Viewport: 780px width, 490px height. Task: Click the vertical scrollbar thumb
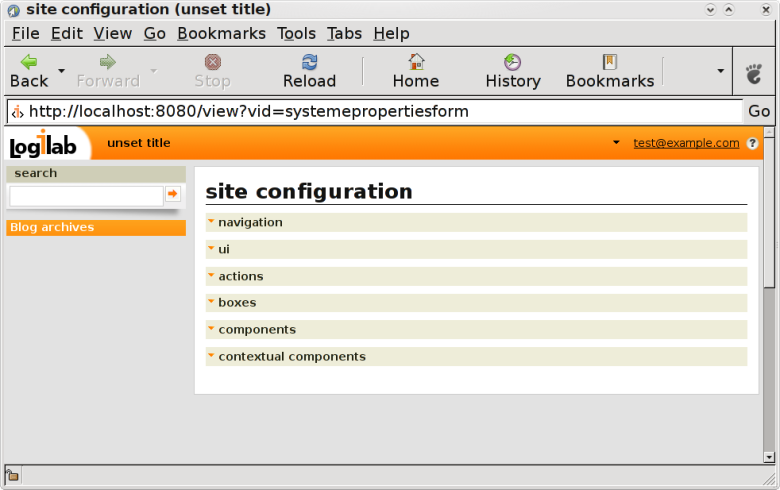tap(769, 212)
